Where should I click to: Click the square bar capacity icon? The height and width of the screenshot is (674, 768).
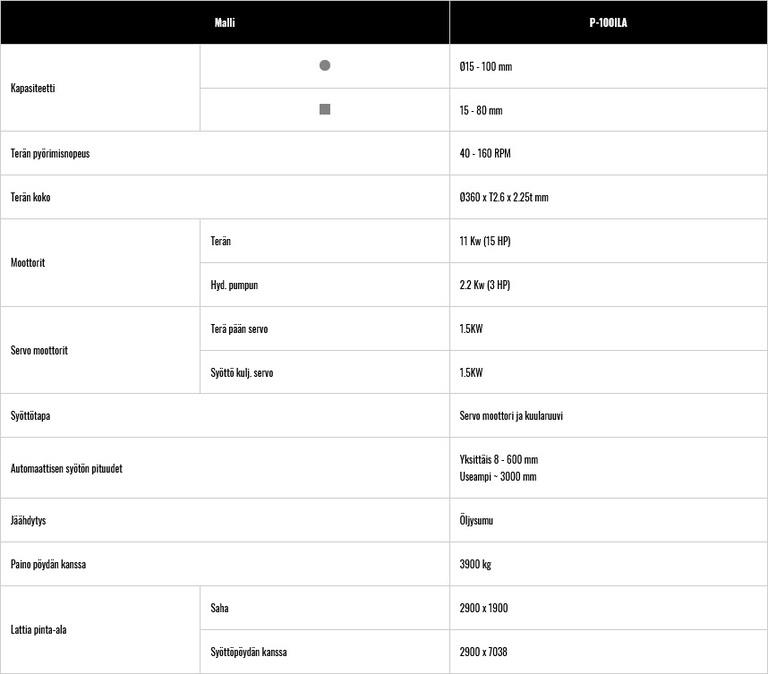pos(324,110)
